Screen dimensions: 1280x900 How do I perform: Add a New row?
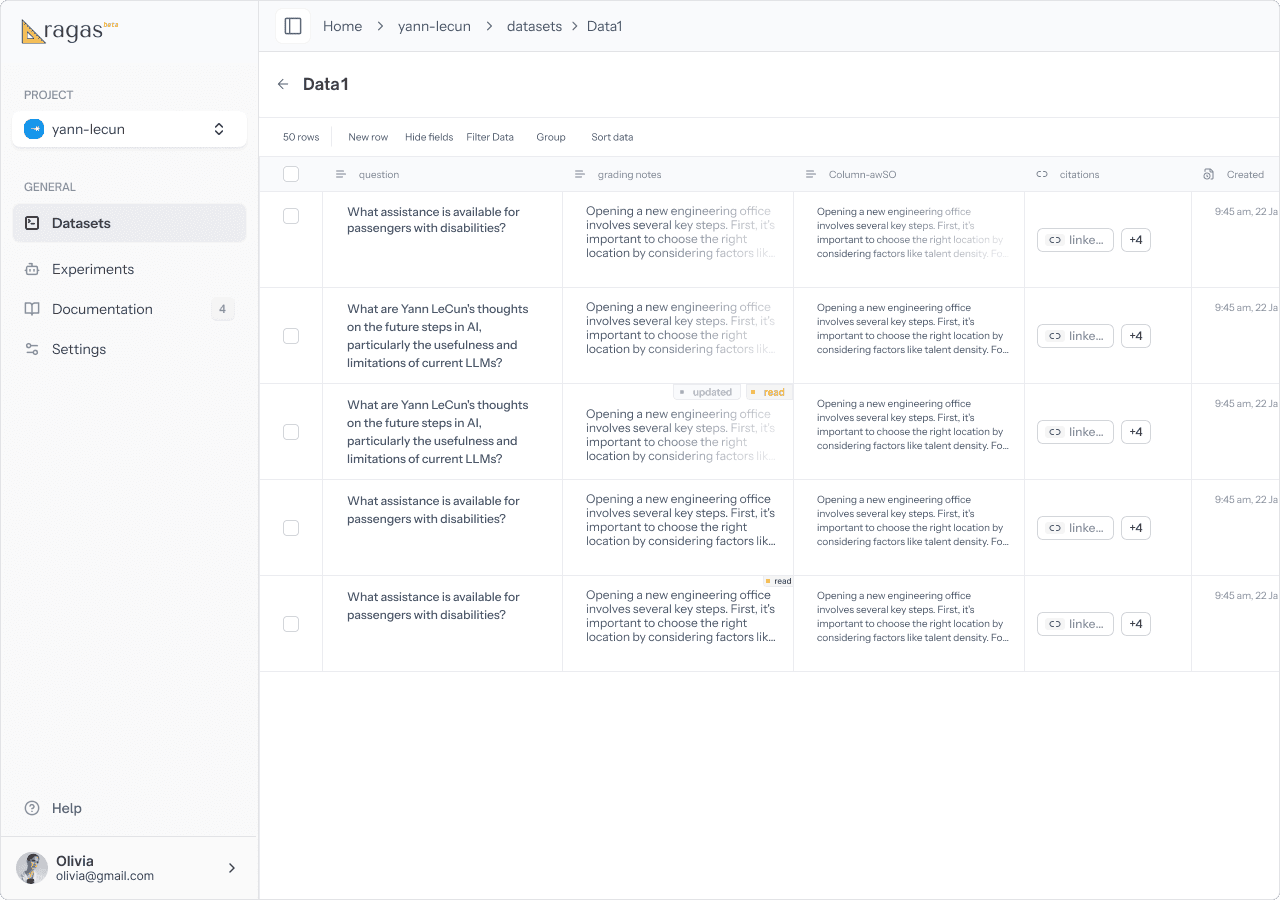368,137
